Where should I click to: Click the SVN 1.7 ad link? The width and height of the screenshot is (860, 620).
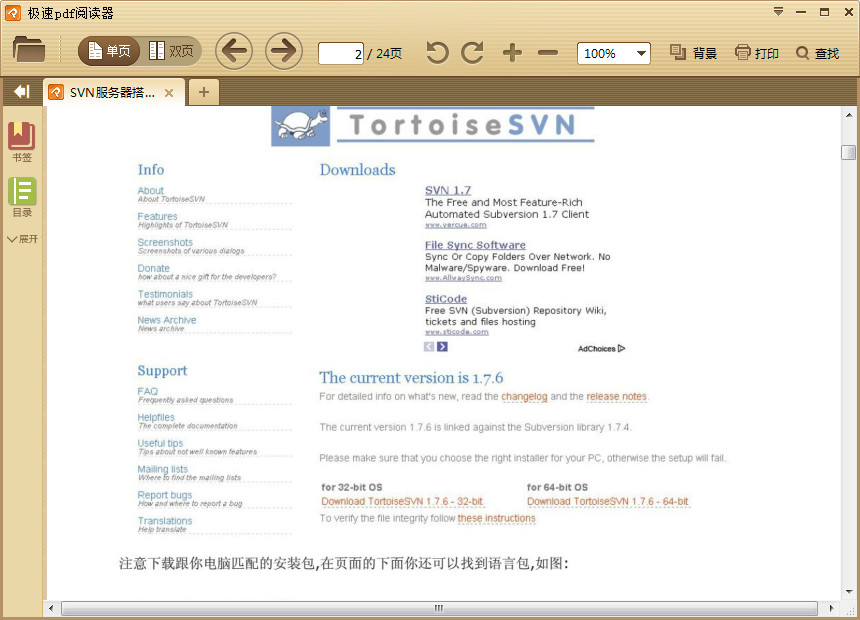pyautogui.click(x=448, y=190)
